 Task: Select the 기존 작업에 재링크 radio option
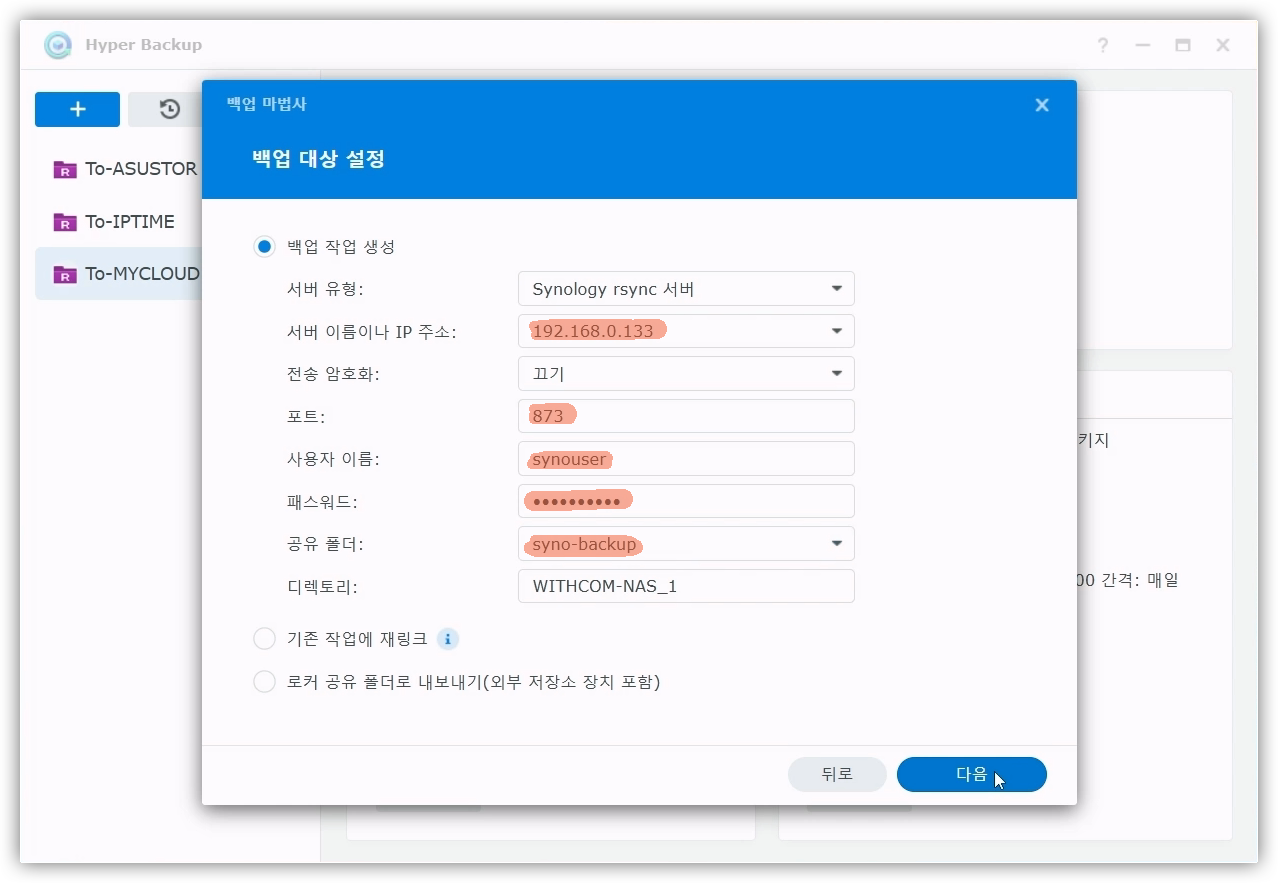(x=264, y=639)
